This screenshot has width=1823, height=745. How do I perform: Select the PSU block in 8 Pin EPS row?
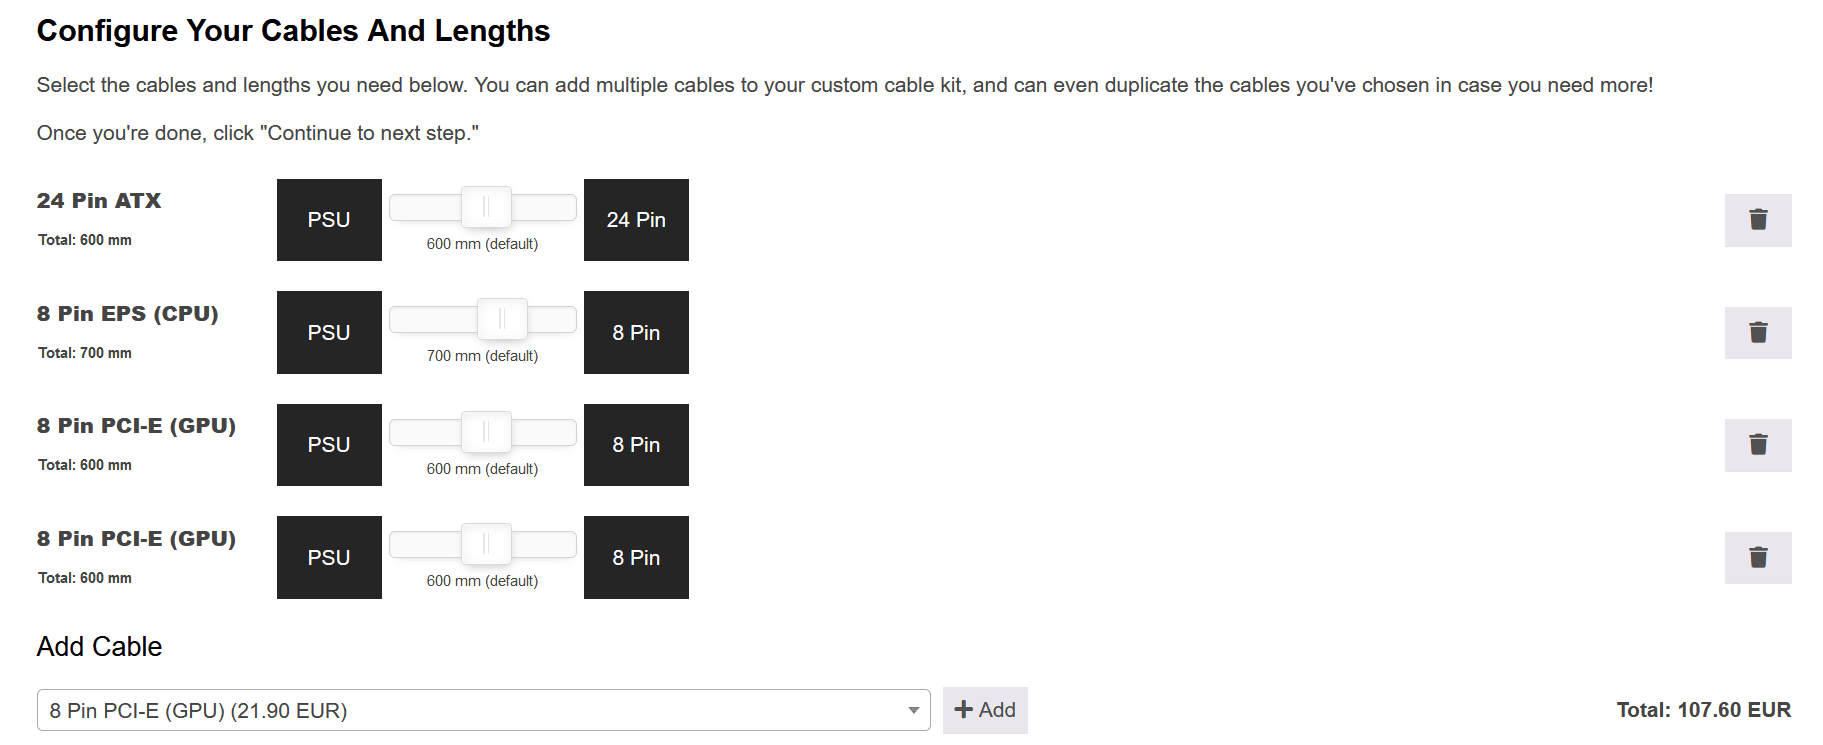point(329,332)
